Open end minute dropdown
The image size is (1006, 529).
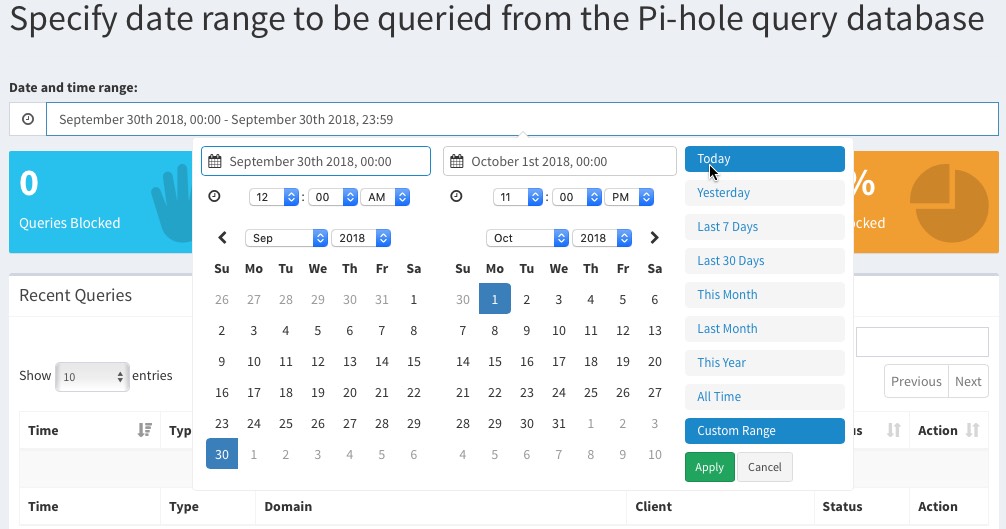tap(577, 197)
